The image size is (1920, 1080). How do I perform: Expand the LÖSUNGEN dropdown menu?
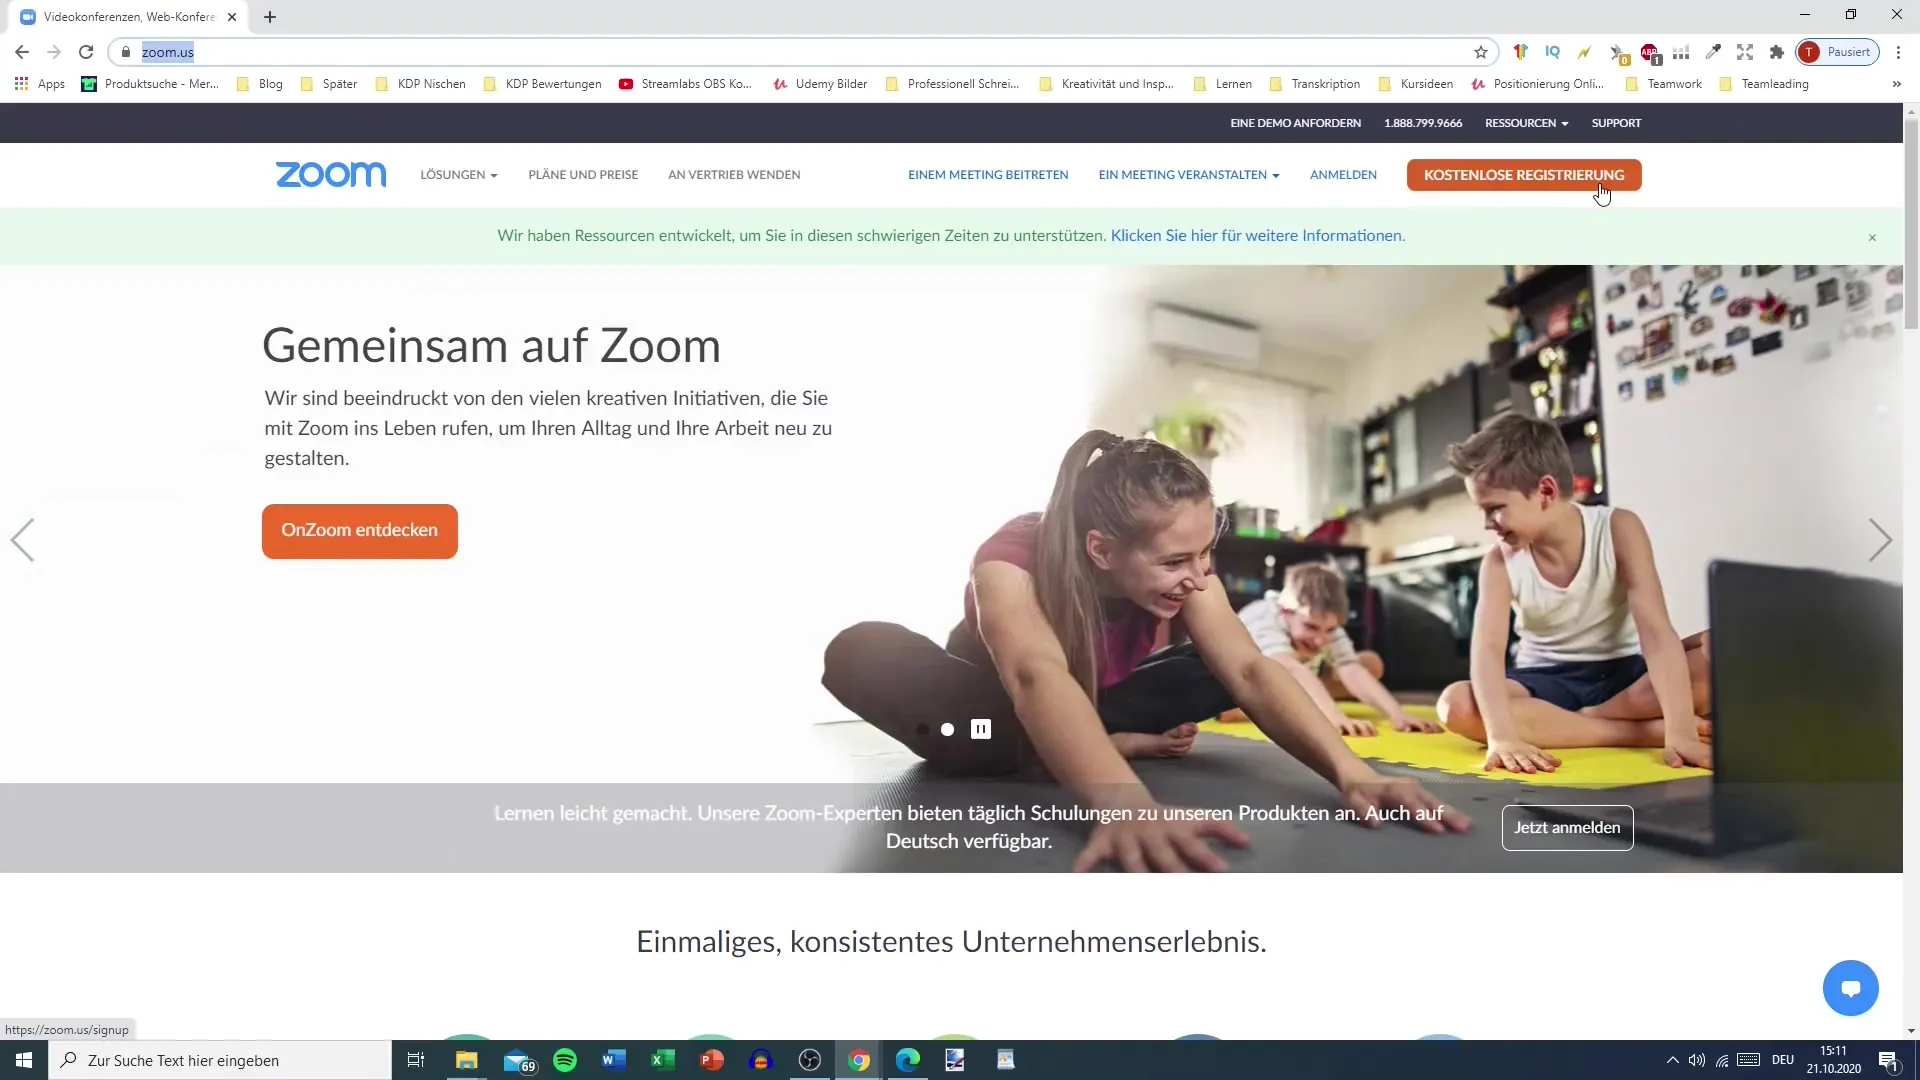[459, 174]
